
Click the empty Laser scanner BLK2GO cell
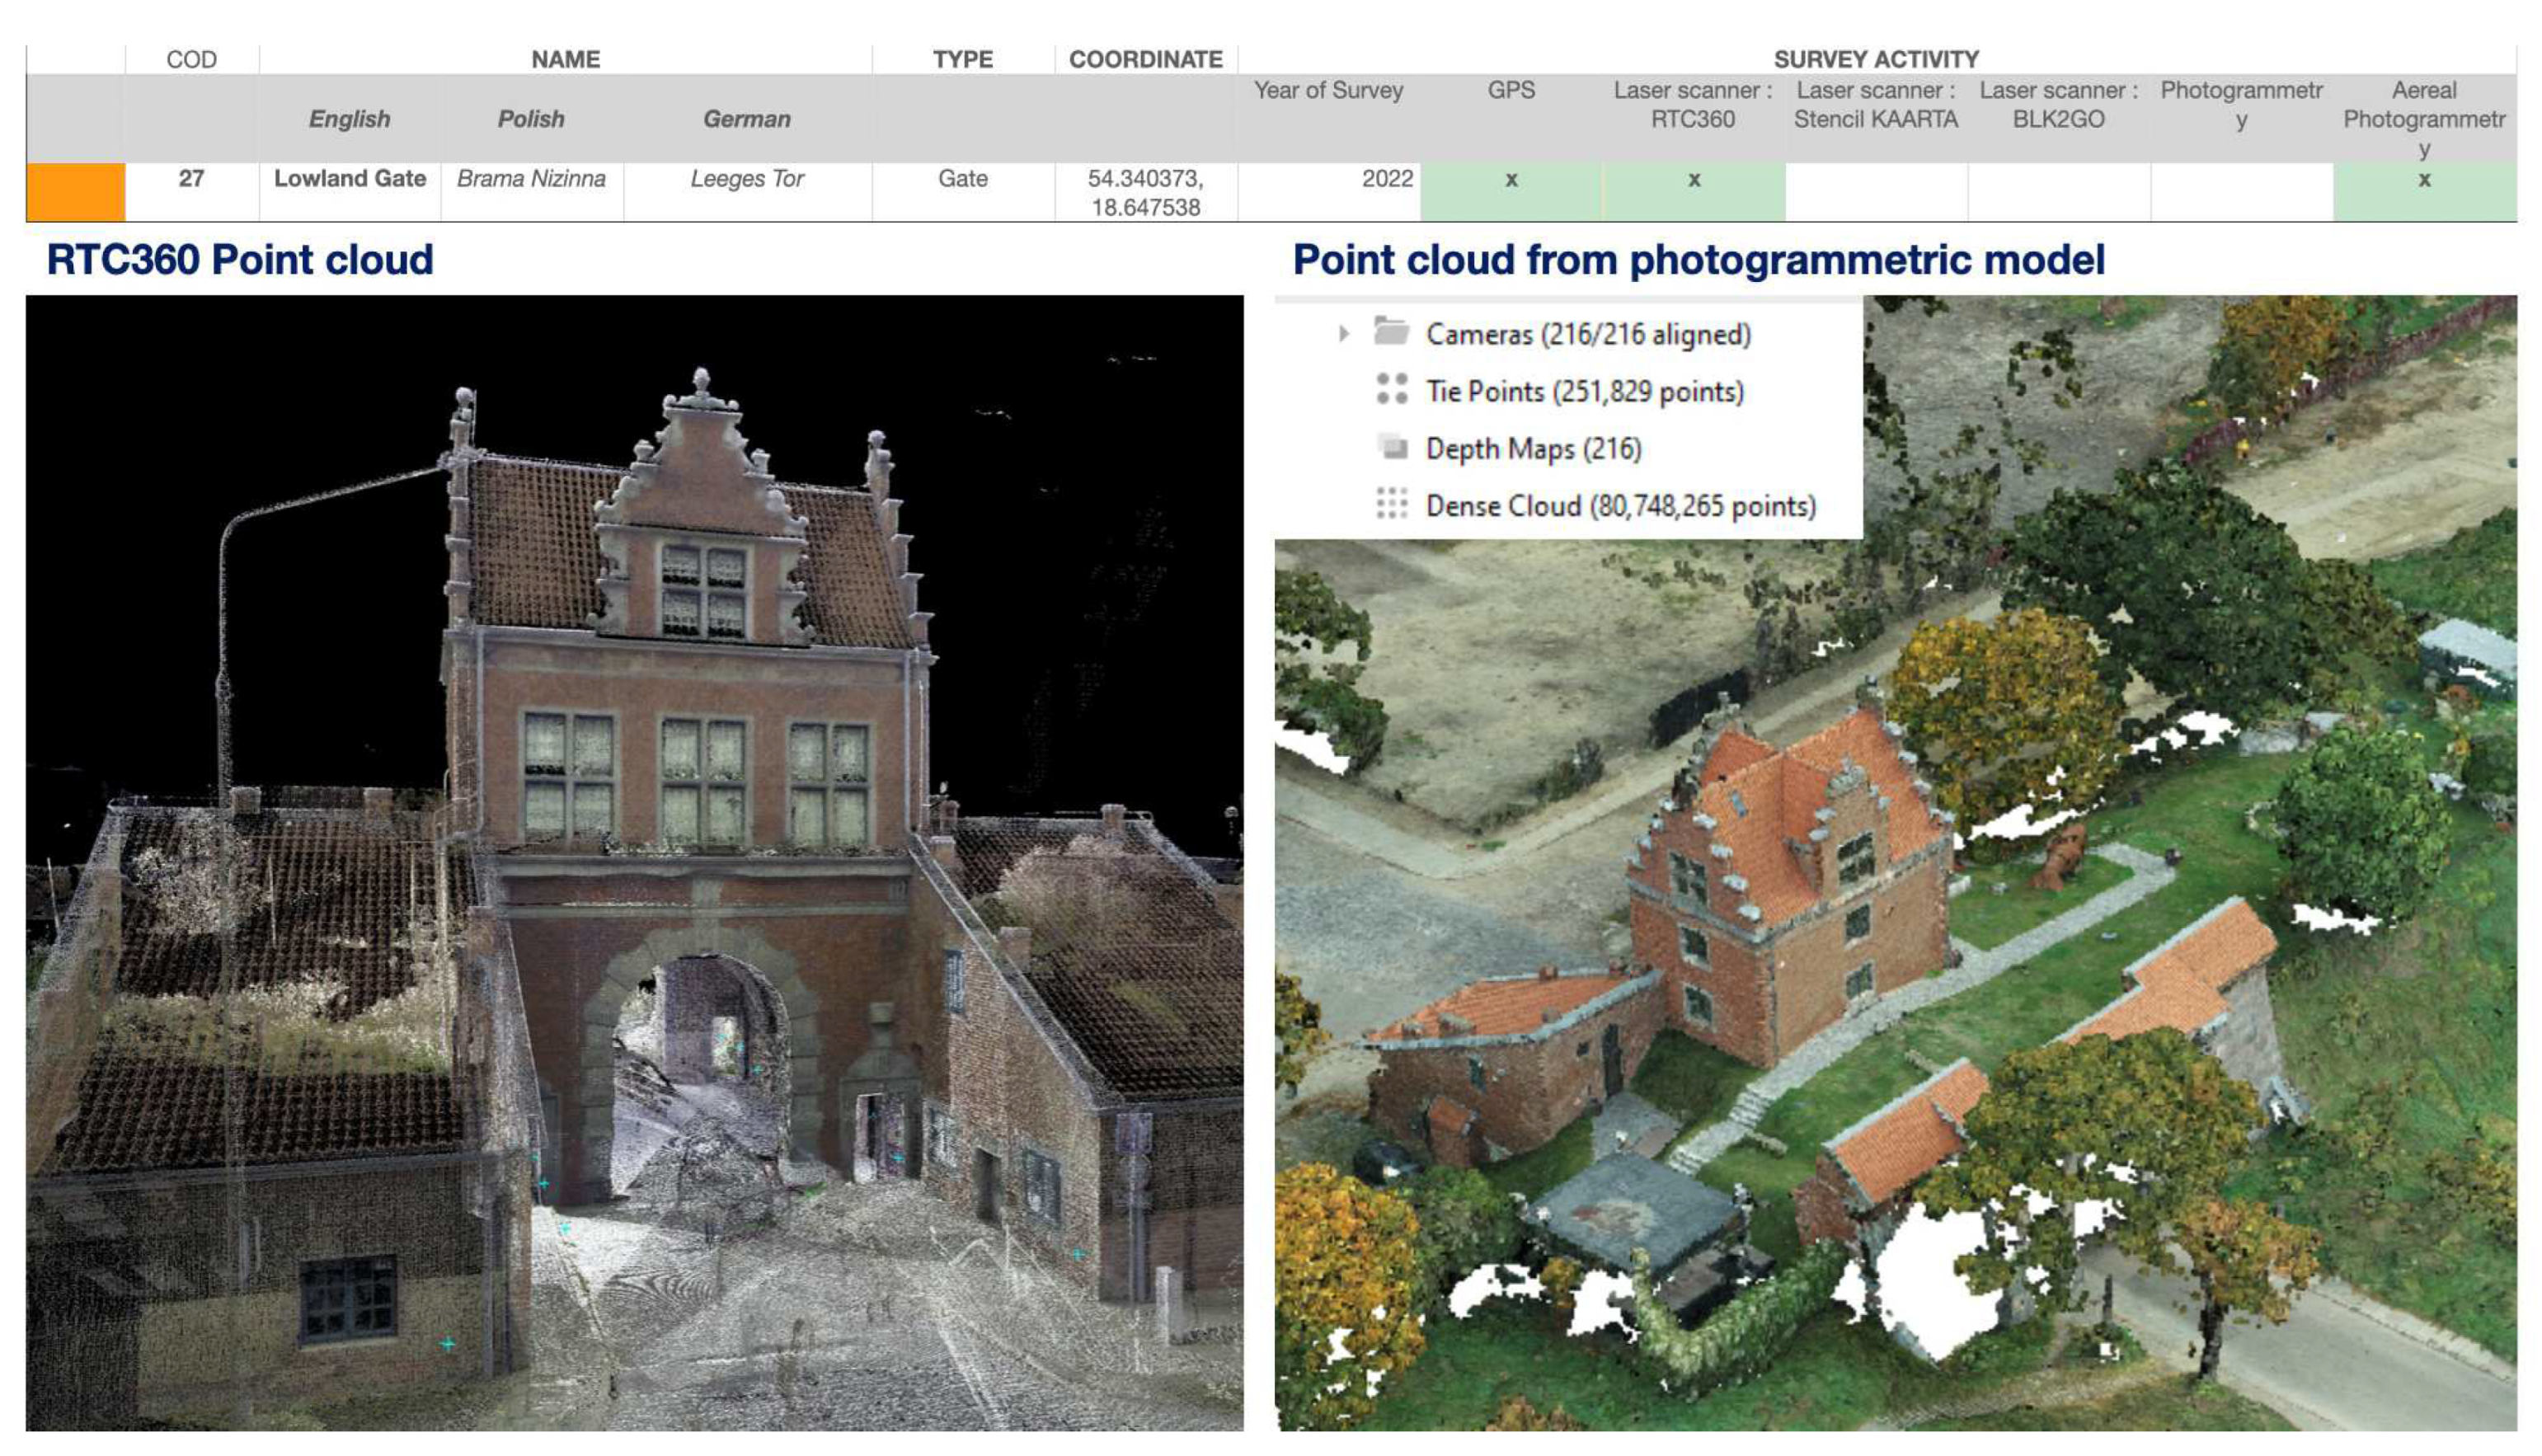2058,191
